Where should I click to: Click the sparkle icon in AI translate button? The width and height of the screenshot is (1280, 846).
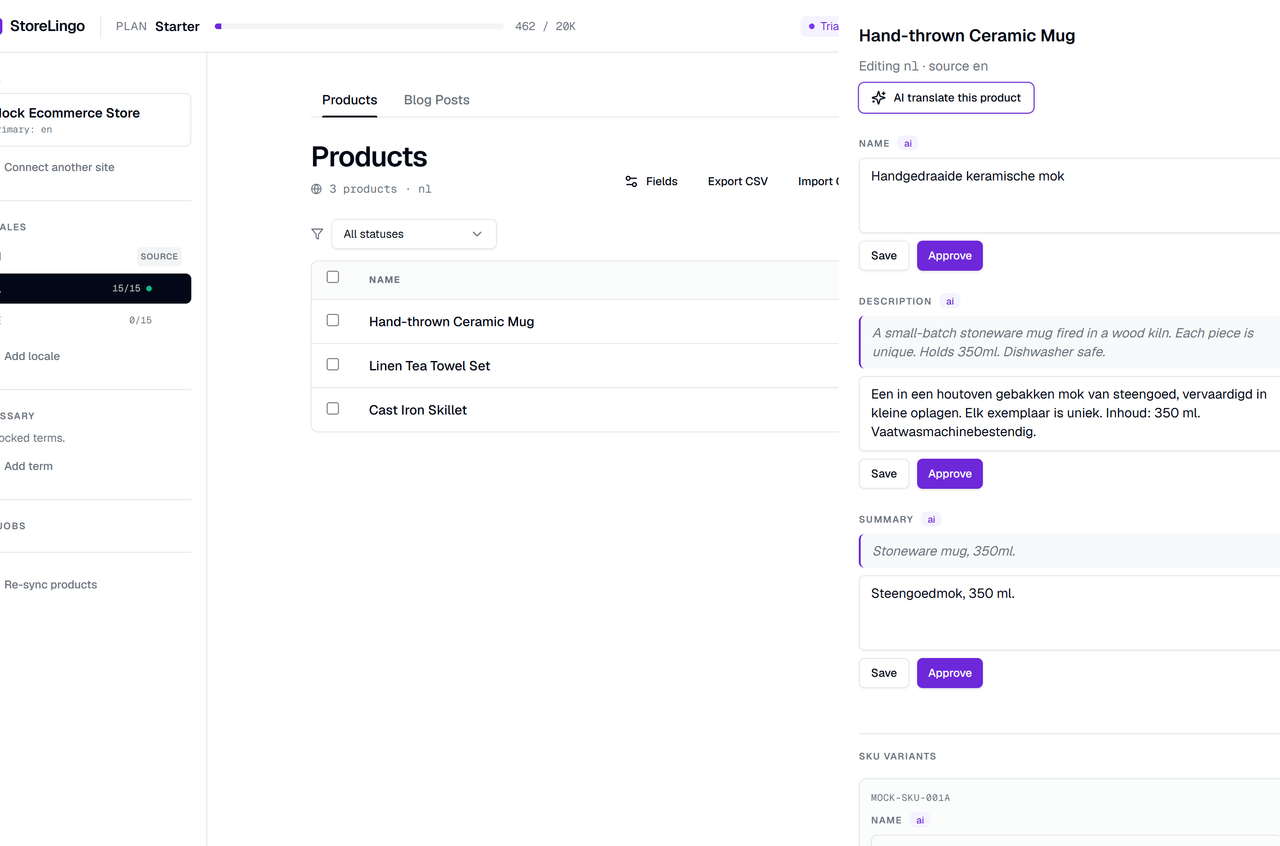click(879, 98)
